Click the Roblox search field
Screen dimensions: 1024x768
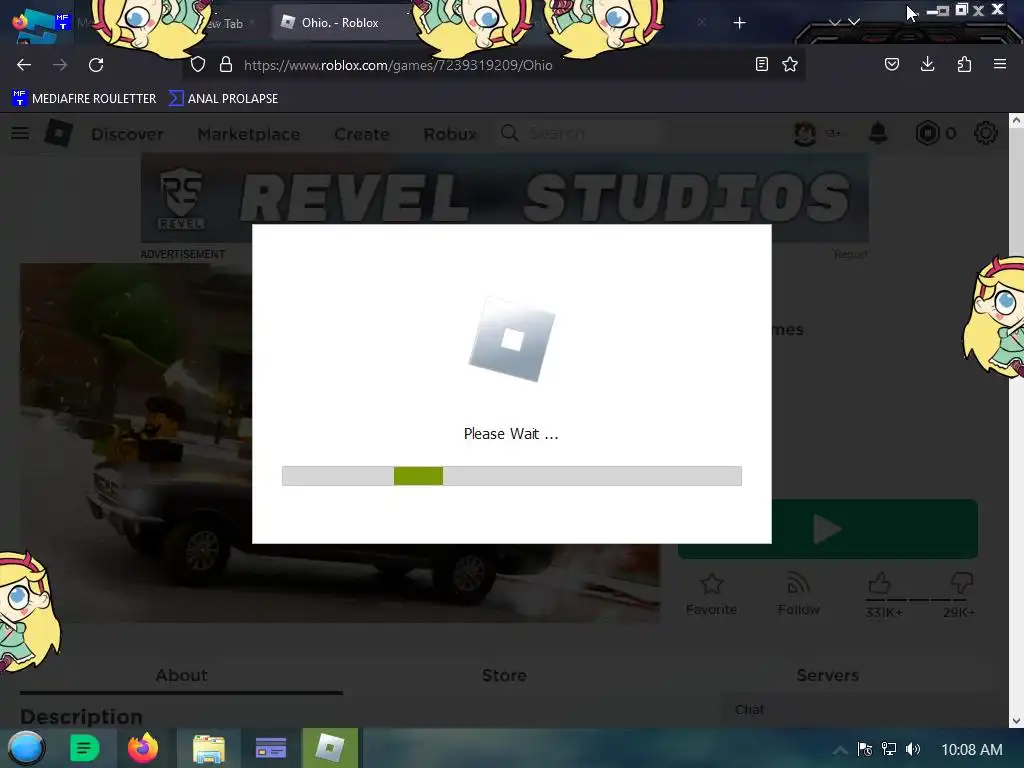point(581,133)
